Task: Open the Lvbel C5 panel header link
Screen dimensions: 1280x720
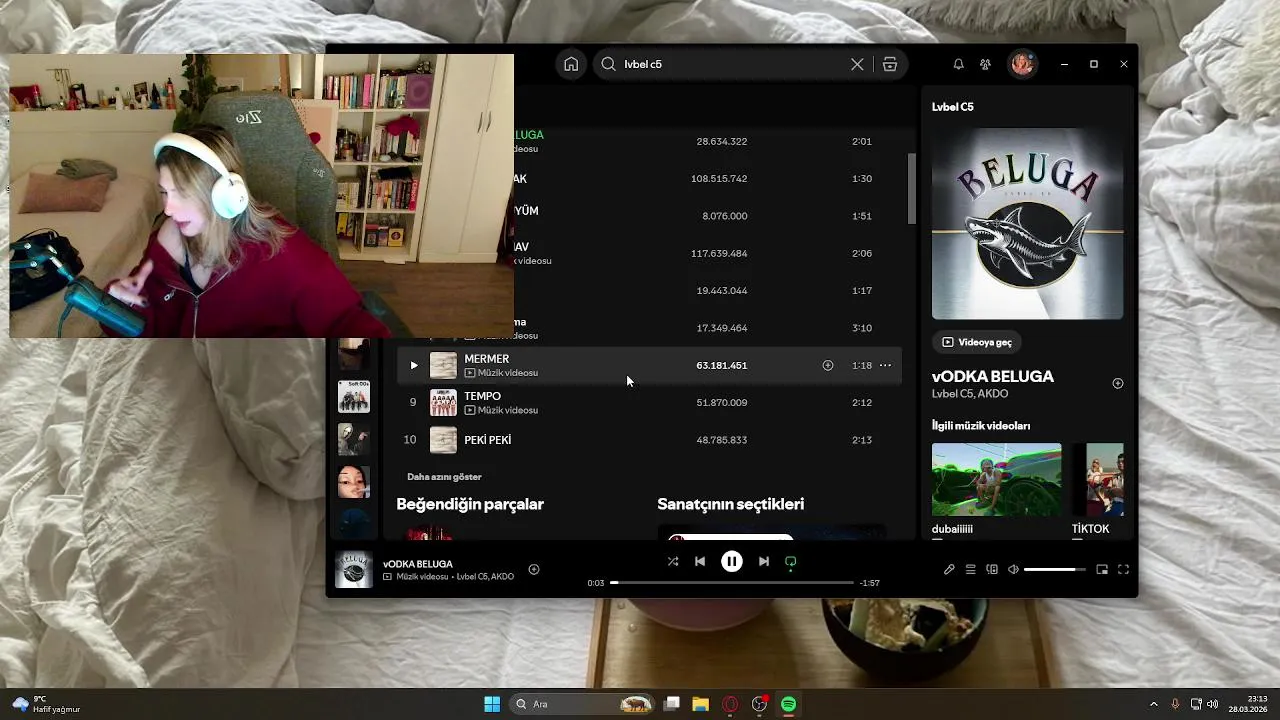Action: (953, 107)
